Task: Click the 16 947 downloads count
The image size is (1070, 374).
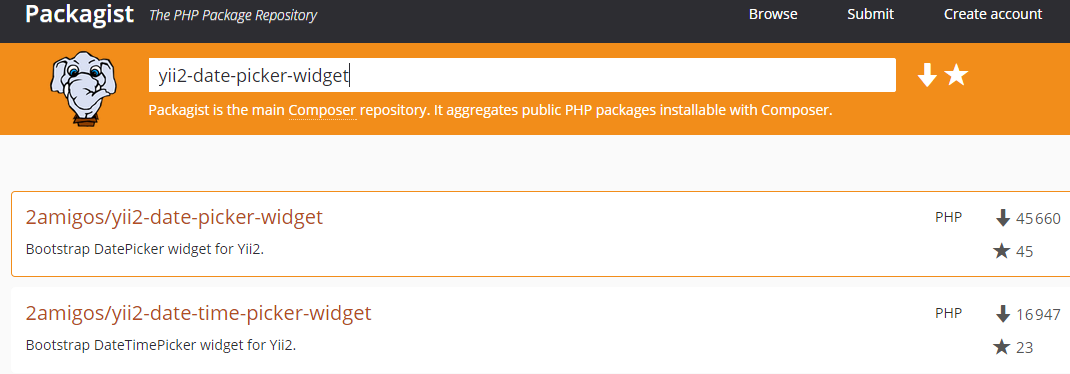Action: tap(1039, 315)
